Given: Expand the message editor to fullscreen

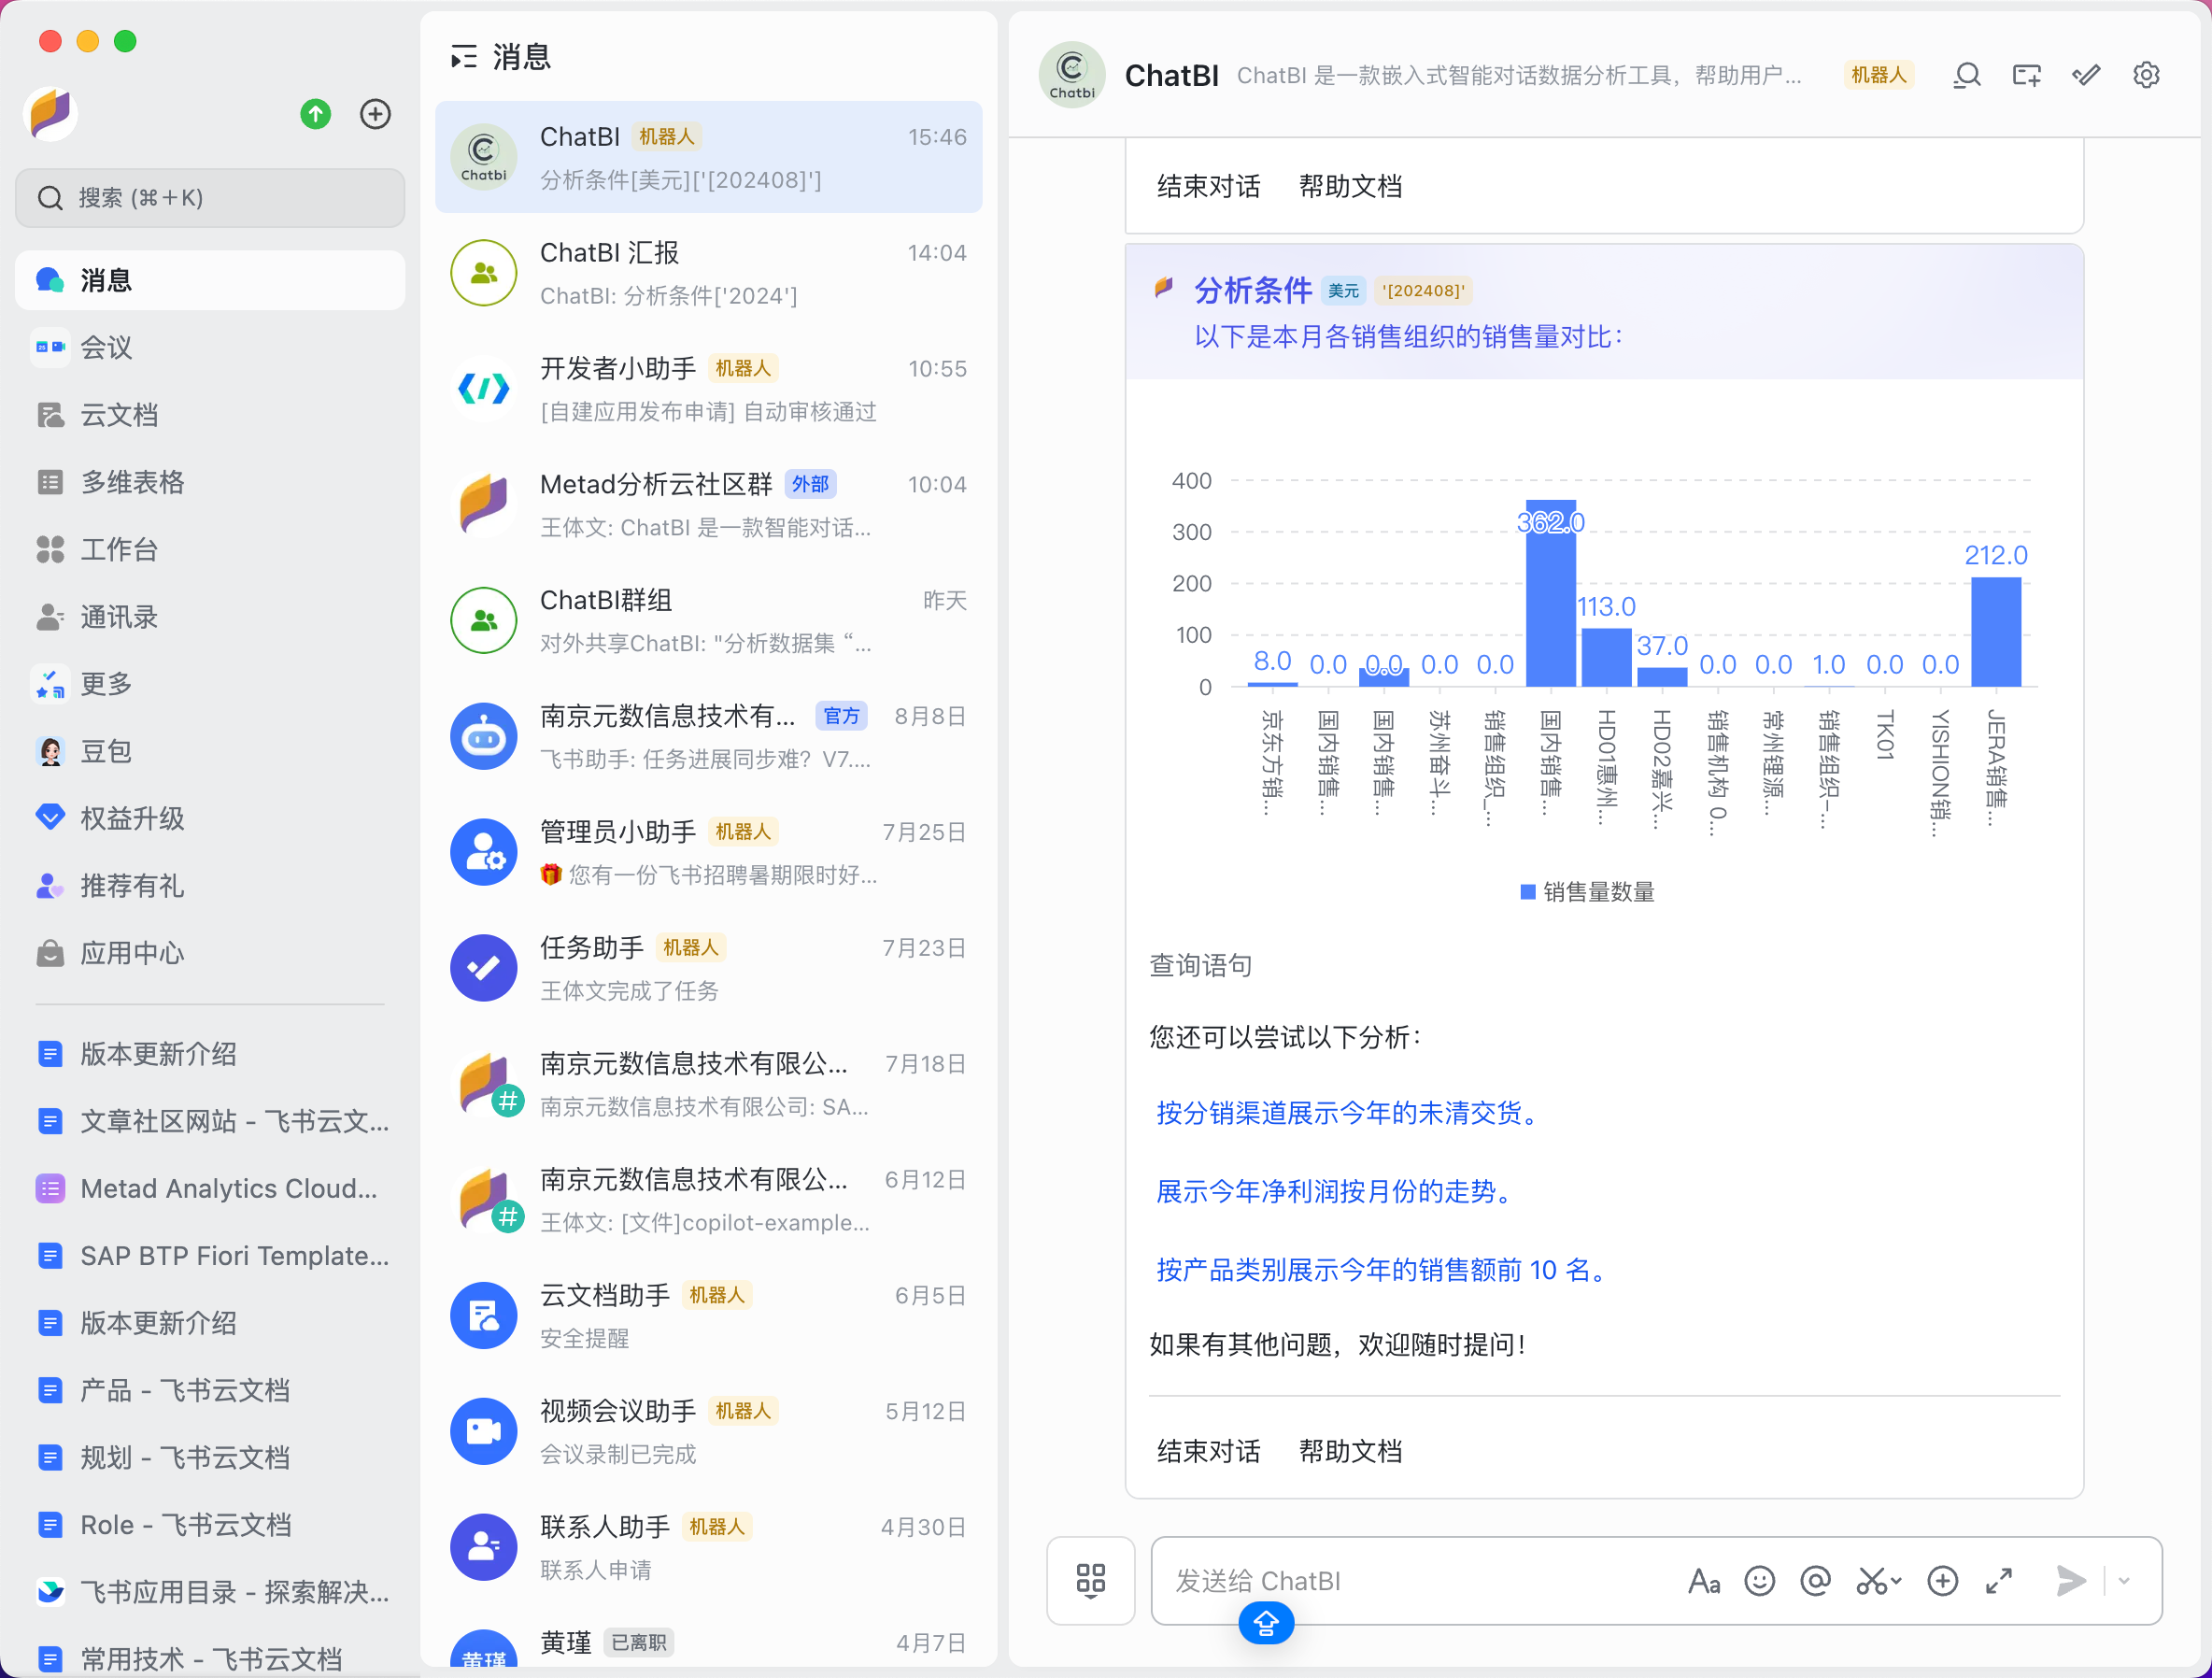Looking at the screenshot, I should coord(2000,1581).
